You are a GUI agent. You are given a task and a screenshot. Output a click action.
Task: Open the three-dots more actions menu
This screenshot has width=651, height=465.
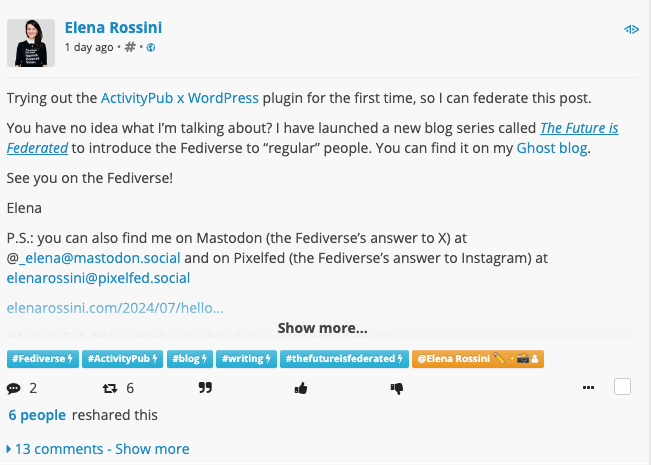point(590,388)
